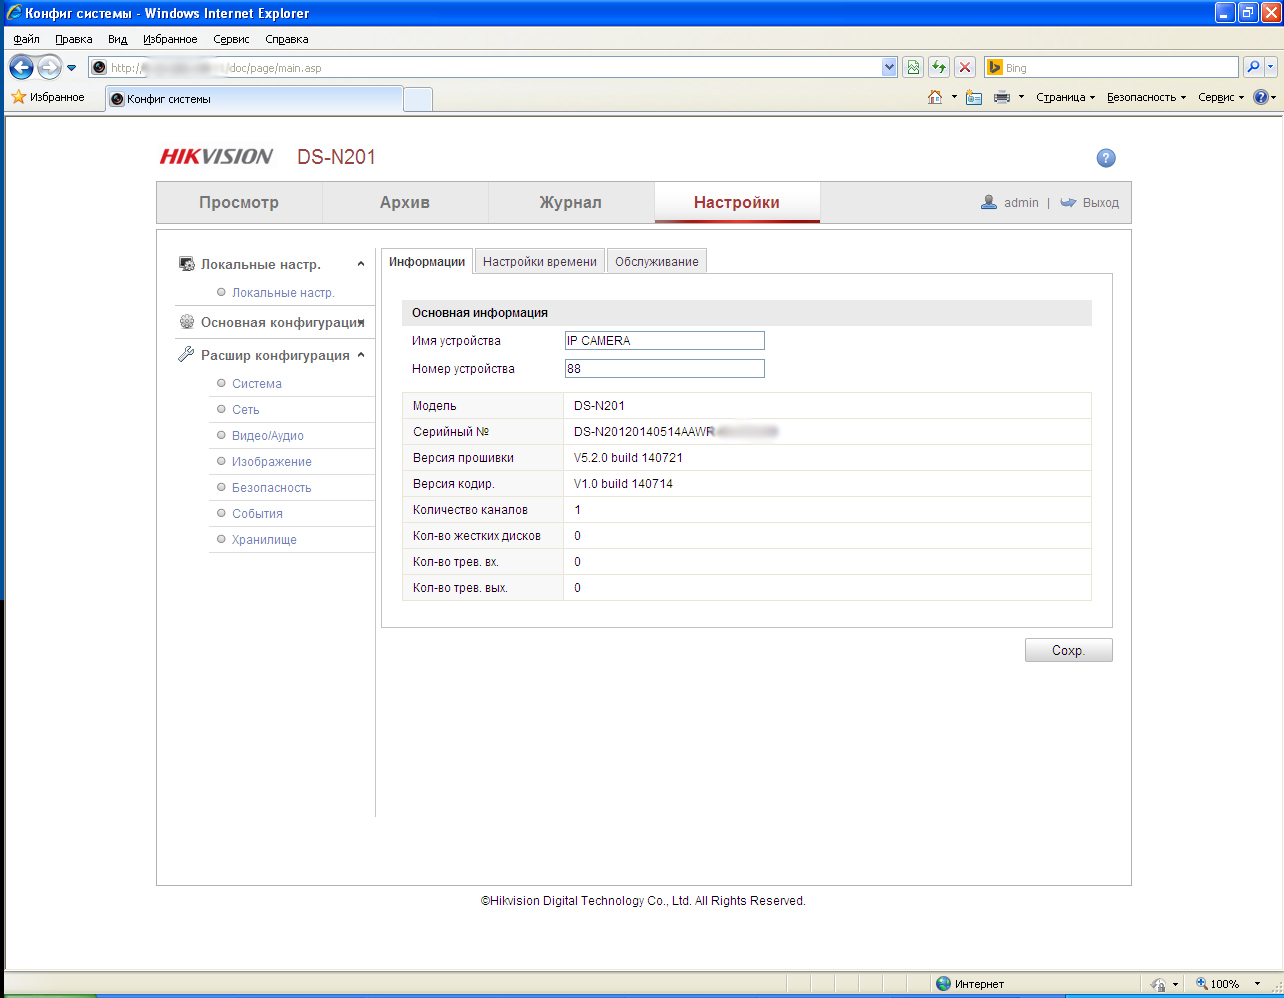This screenshot has height=998, width=1284.
Task: Open the Система settings item
Action: tap(257, 384)
